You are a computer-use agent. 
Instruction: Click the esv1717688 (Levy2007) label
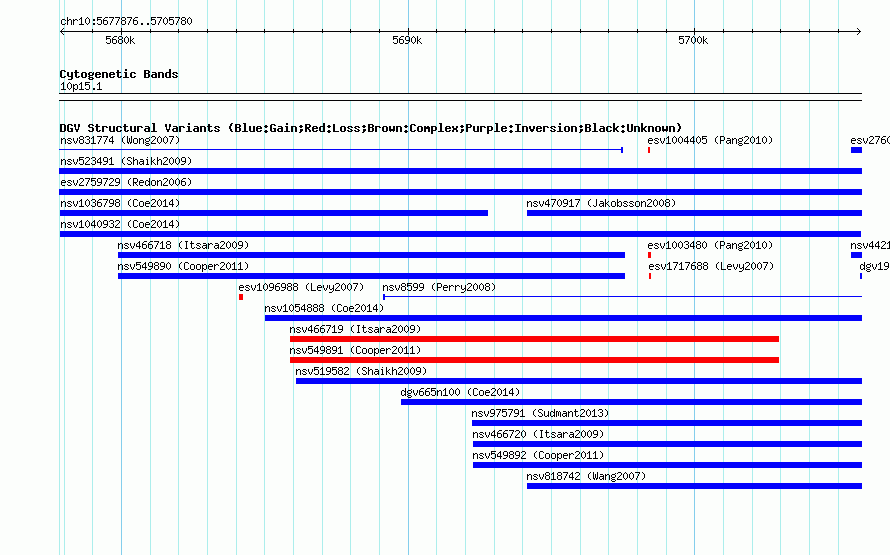(711, 266)
